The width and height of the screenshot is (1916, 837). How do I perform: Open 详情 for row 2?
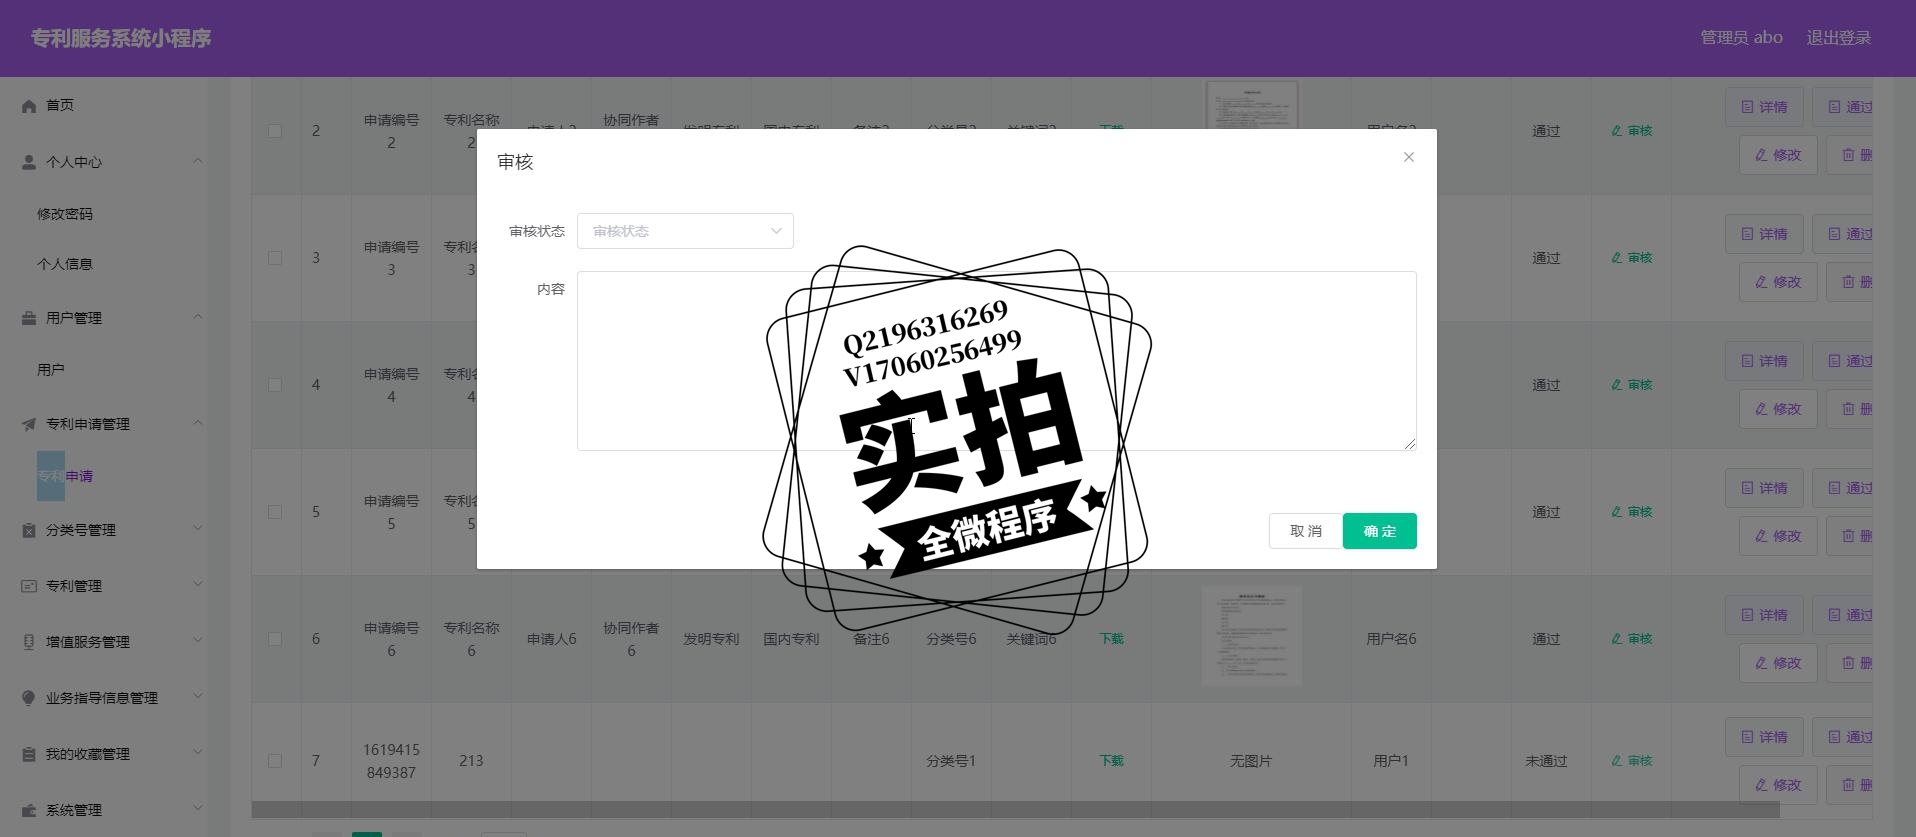click(x=1764, y=107)
